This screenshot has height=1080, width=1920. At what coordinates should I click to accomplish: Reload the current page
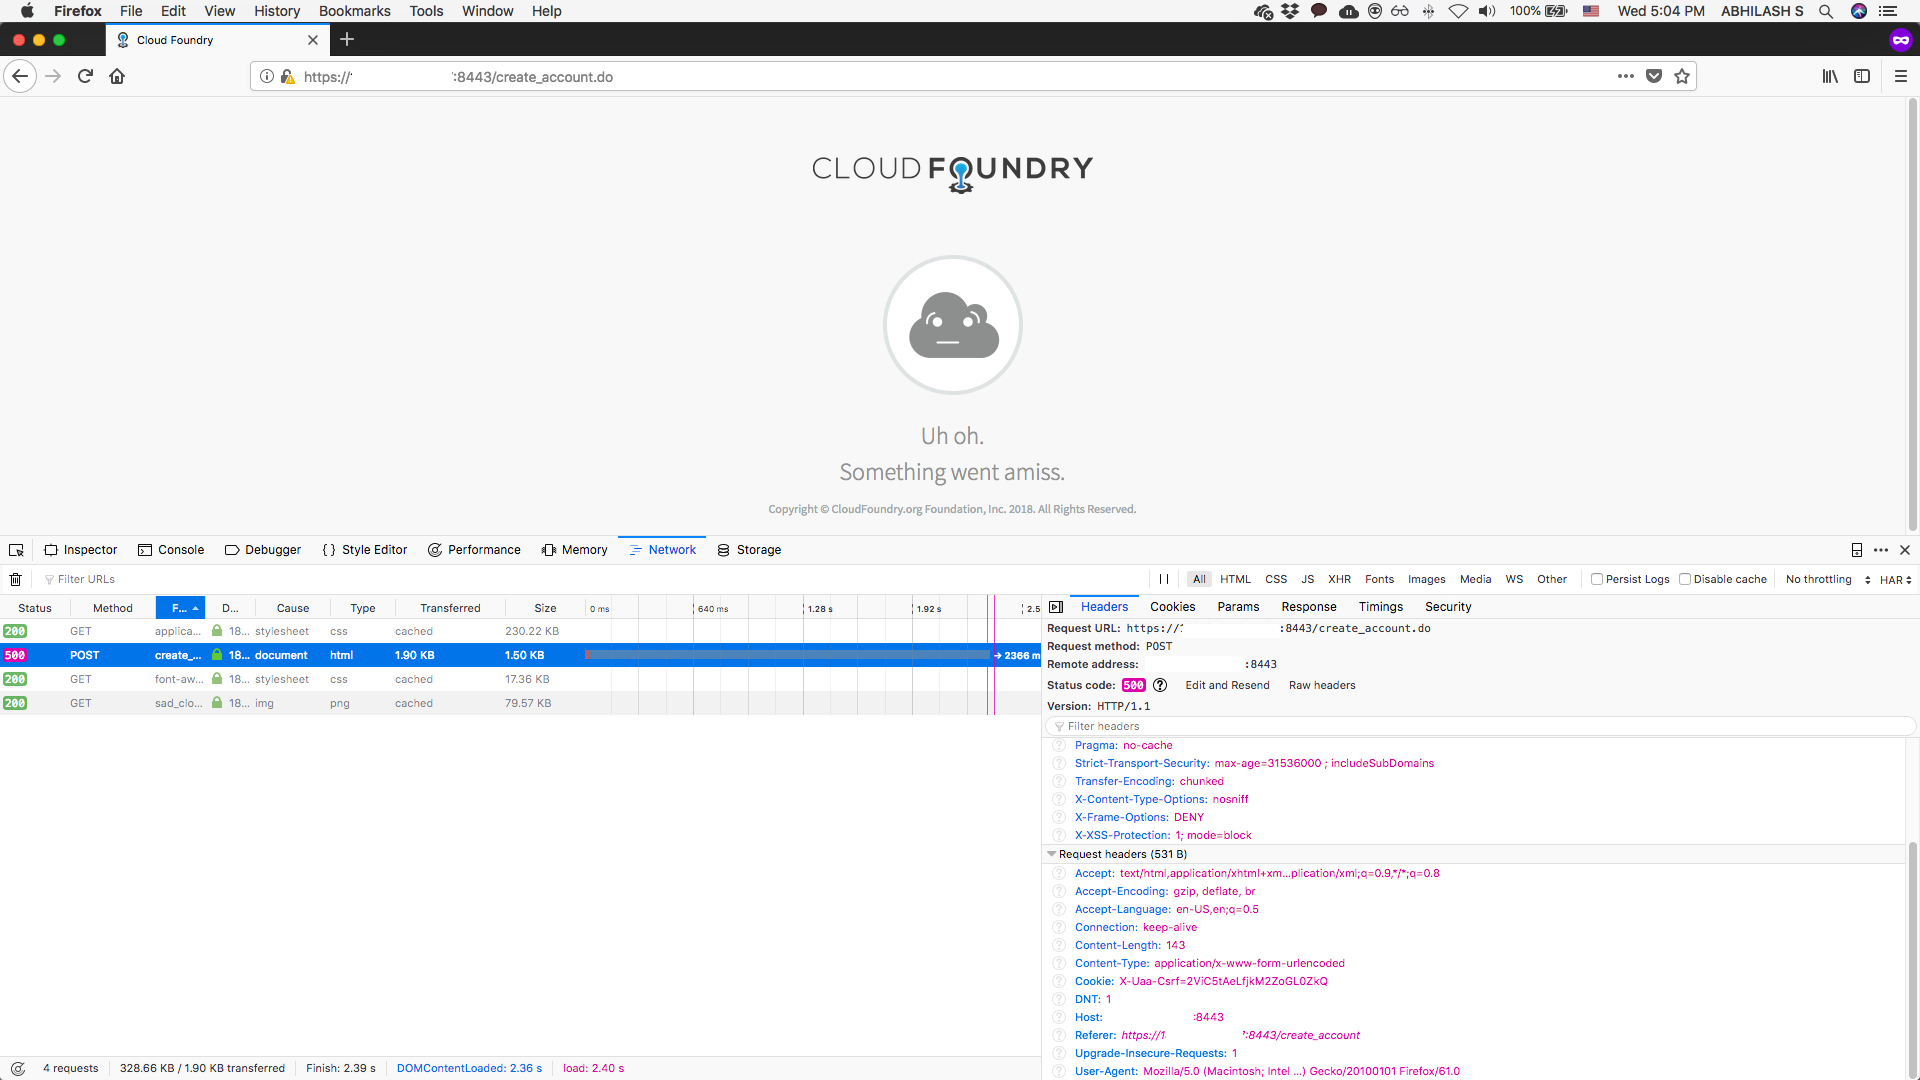tap(85, 76)
